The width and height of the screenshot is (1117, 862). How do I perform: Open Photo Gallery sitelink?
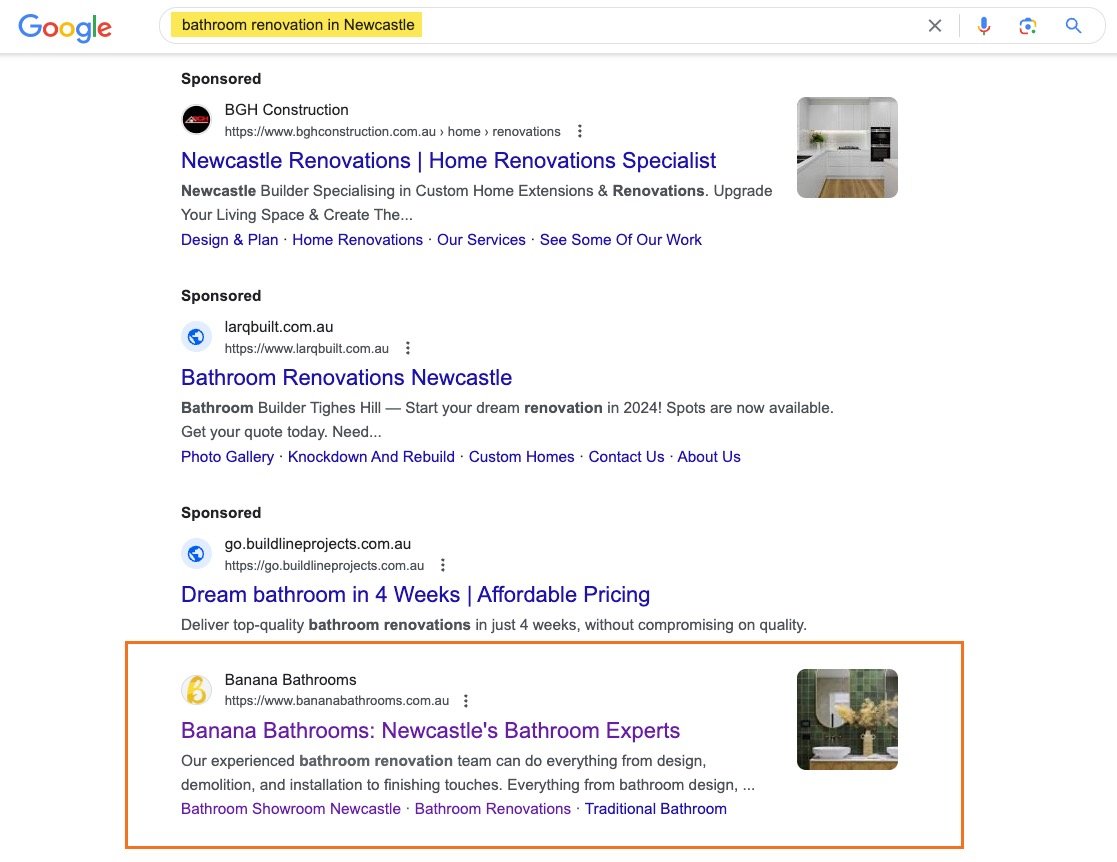coord(227,457)
